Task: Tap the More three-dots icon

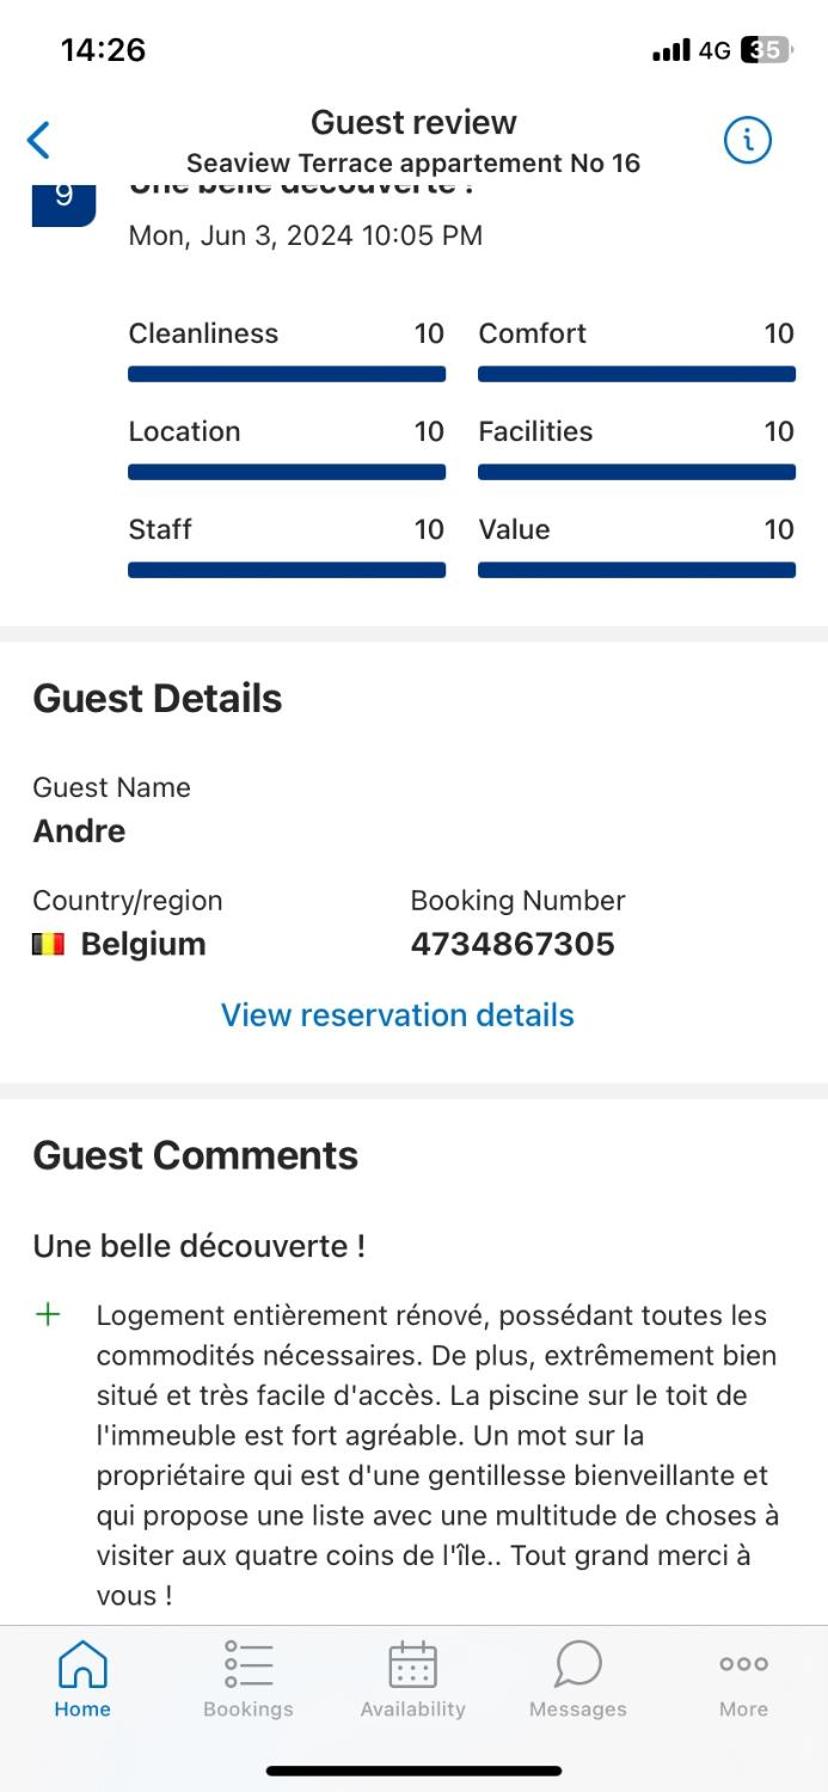Action: (x=744, y=1664)
